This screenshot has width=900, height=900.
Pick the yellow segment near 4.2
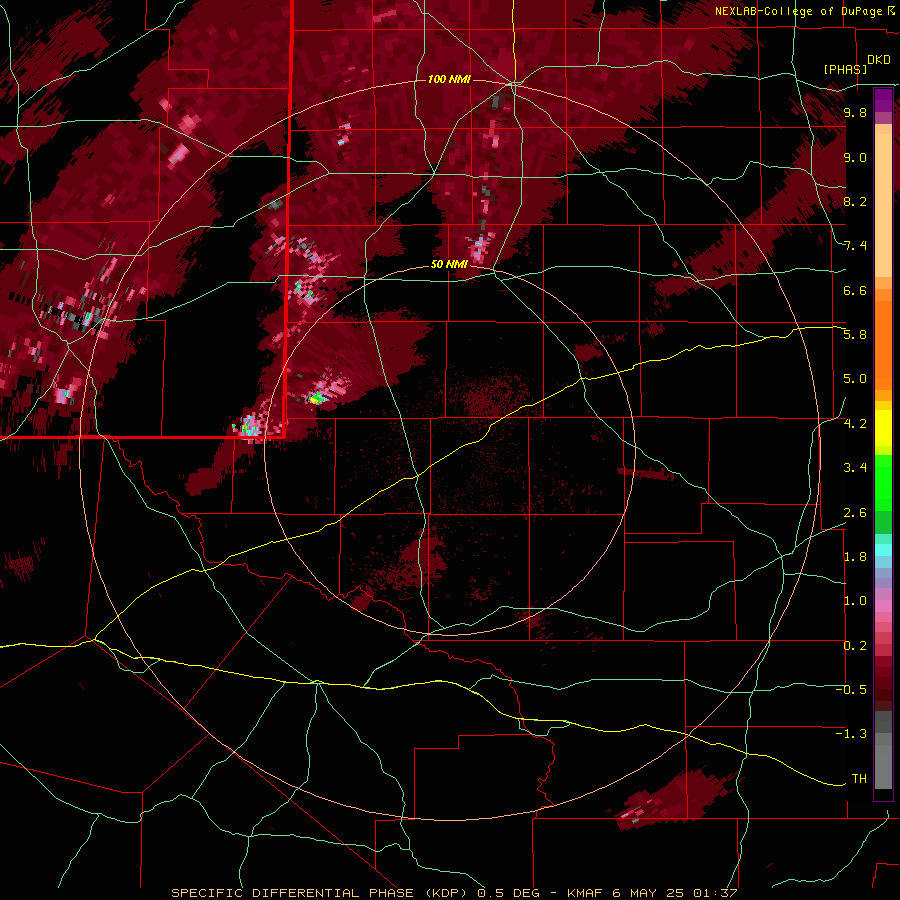(x=883, y=428)
